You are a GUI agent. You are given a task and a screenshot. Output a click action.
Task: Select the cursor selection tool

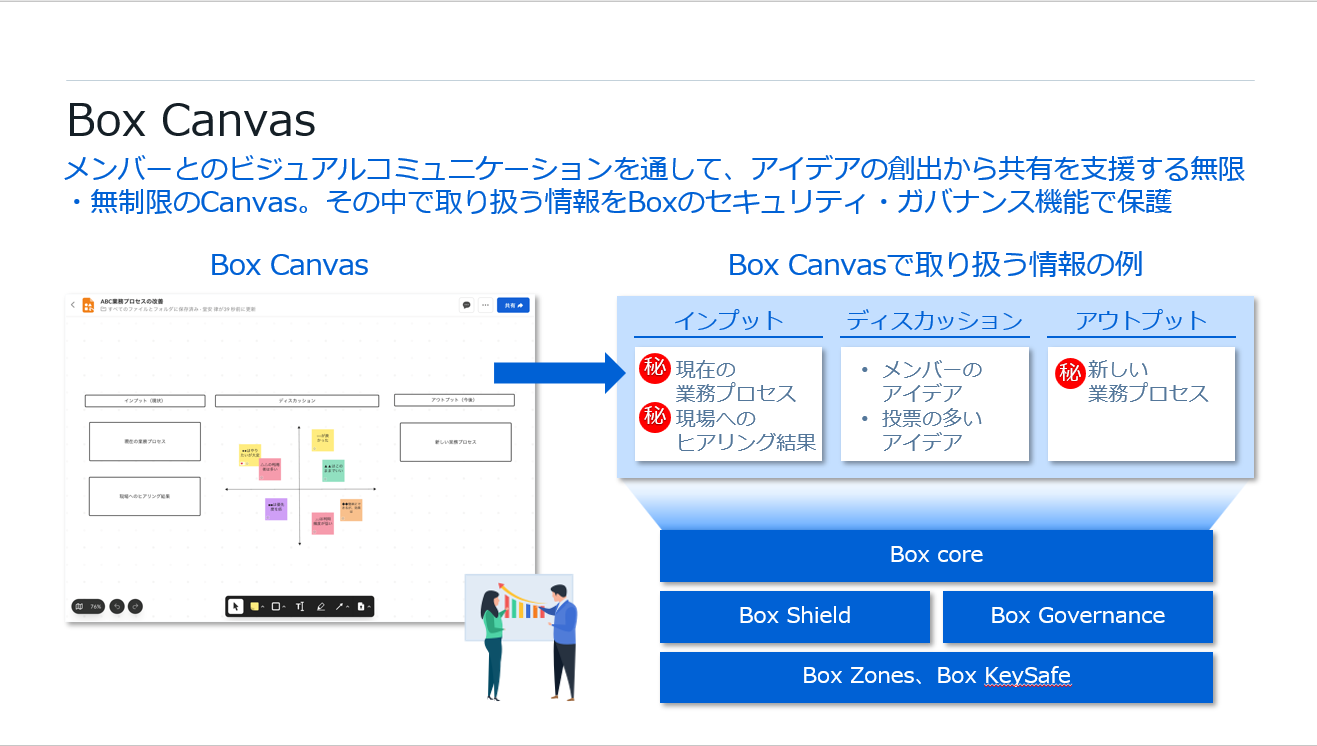tap(237, 606)
